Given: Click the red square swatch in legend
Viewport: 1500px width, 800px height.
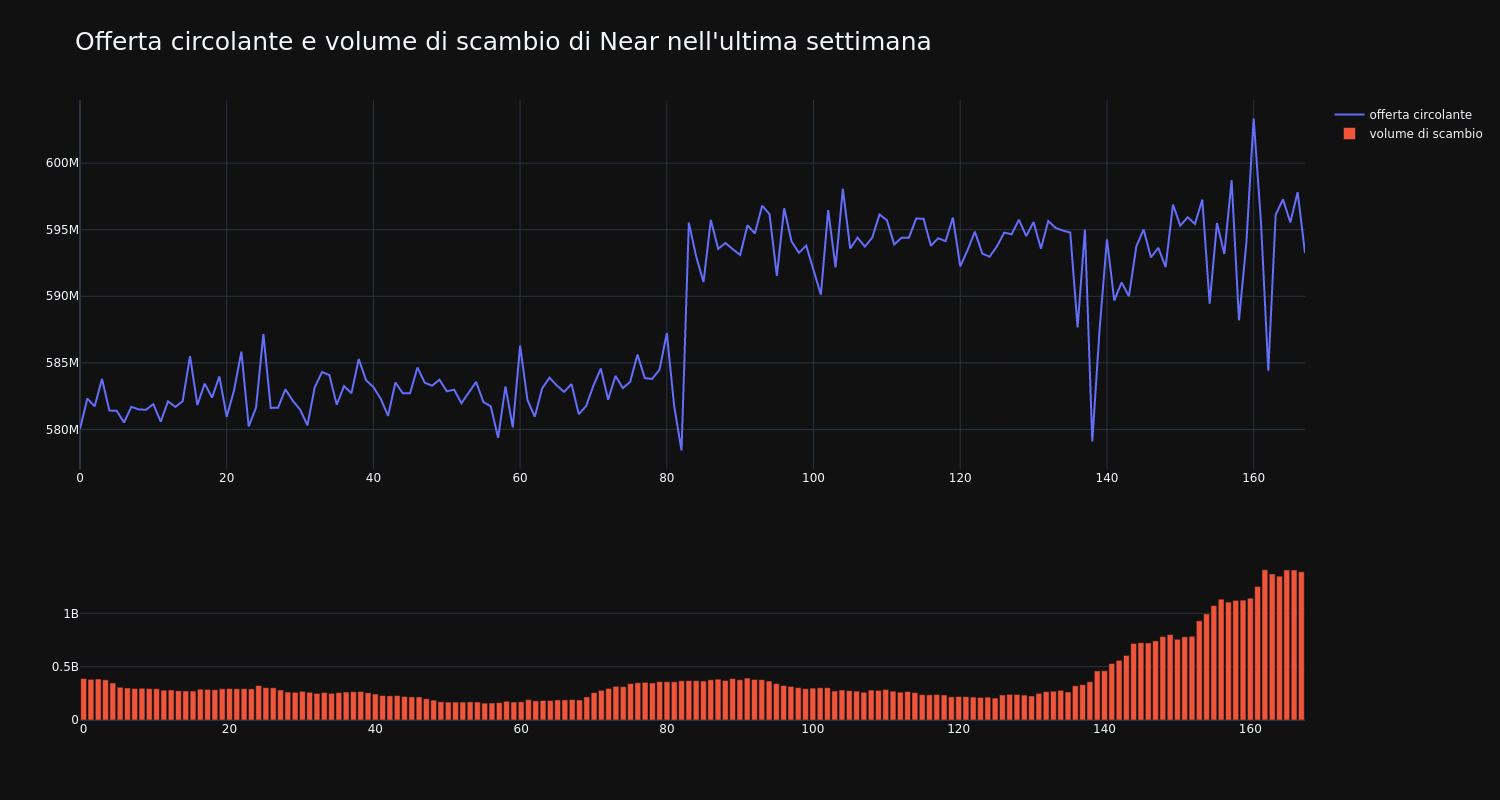Looking at the screenshot, I should point(1349,134).
